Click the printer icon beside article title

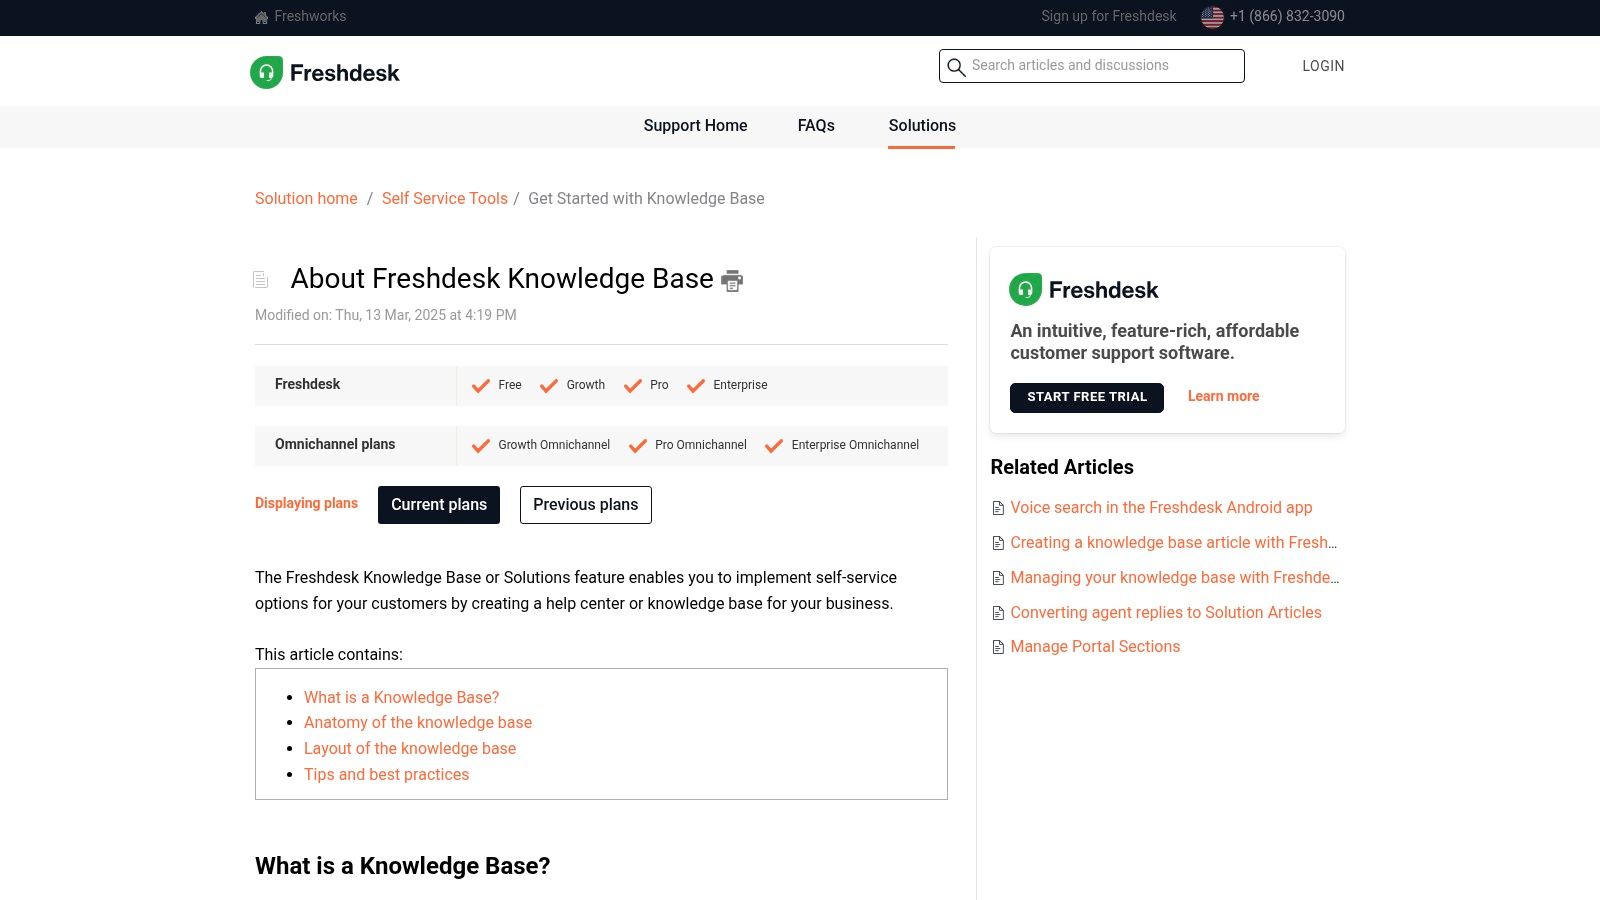[732, 280]
